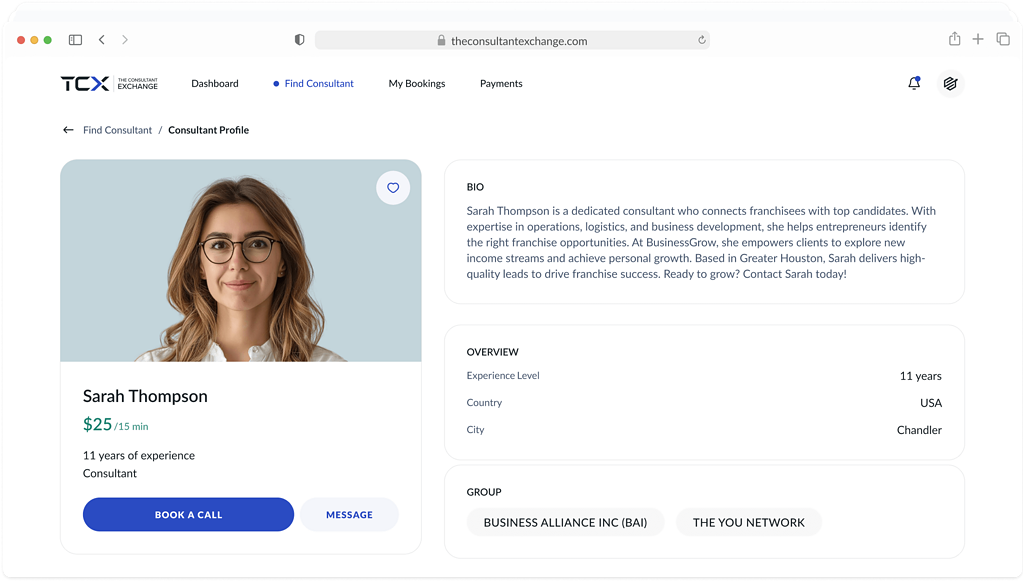Click the back arrow beside Find Consultant breadcrumb

pos(68,130)
